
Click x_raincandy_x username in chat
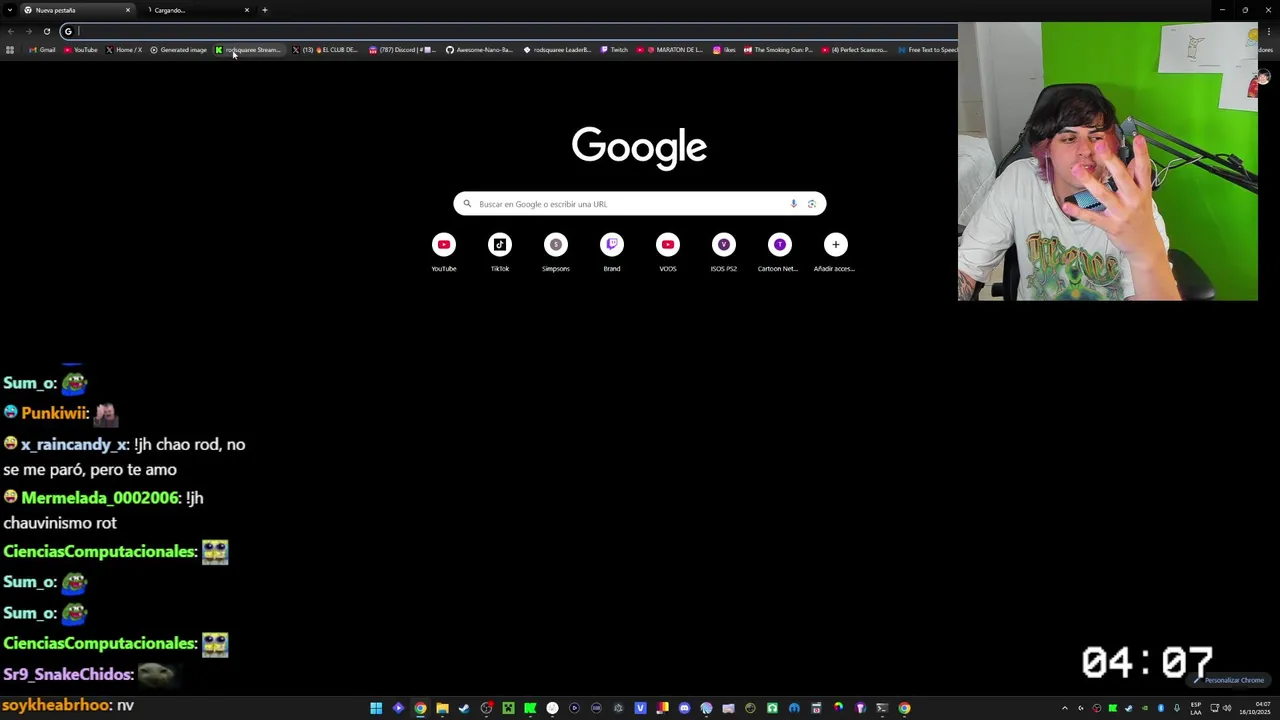click(74, 444)
